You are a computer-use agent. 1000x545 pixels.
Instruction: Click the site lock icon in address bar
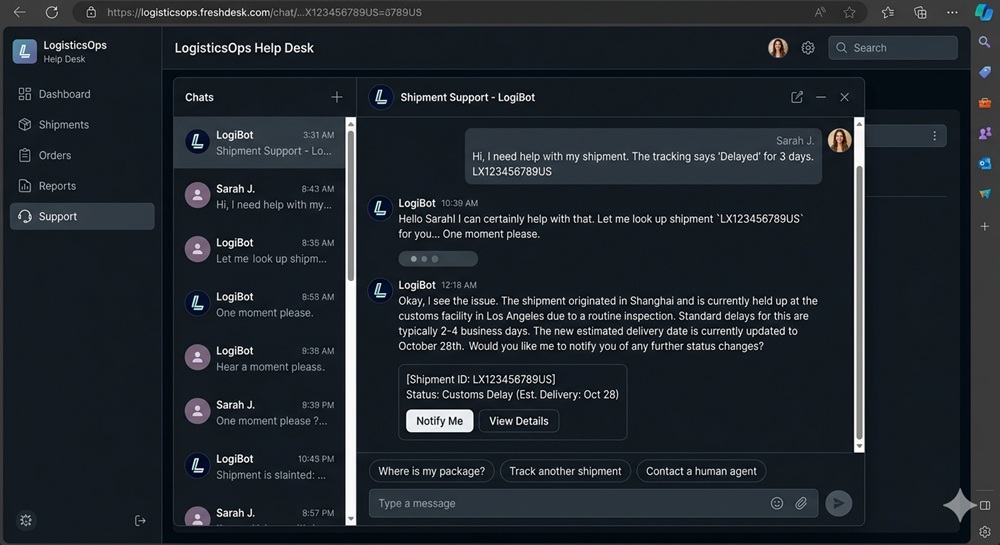pyautogui.click(x=91, y=12)
